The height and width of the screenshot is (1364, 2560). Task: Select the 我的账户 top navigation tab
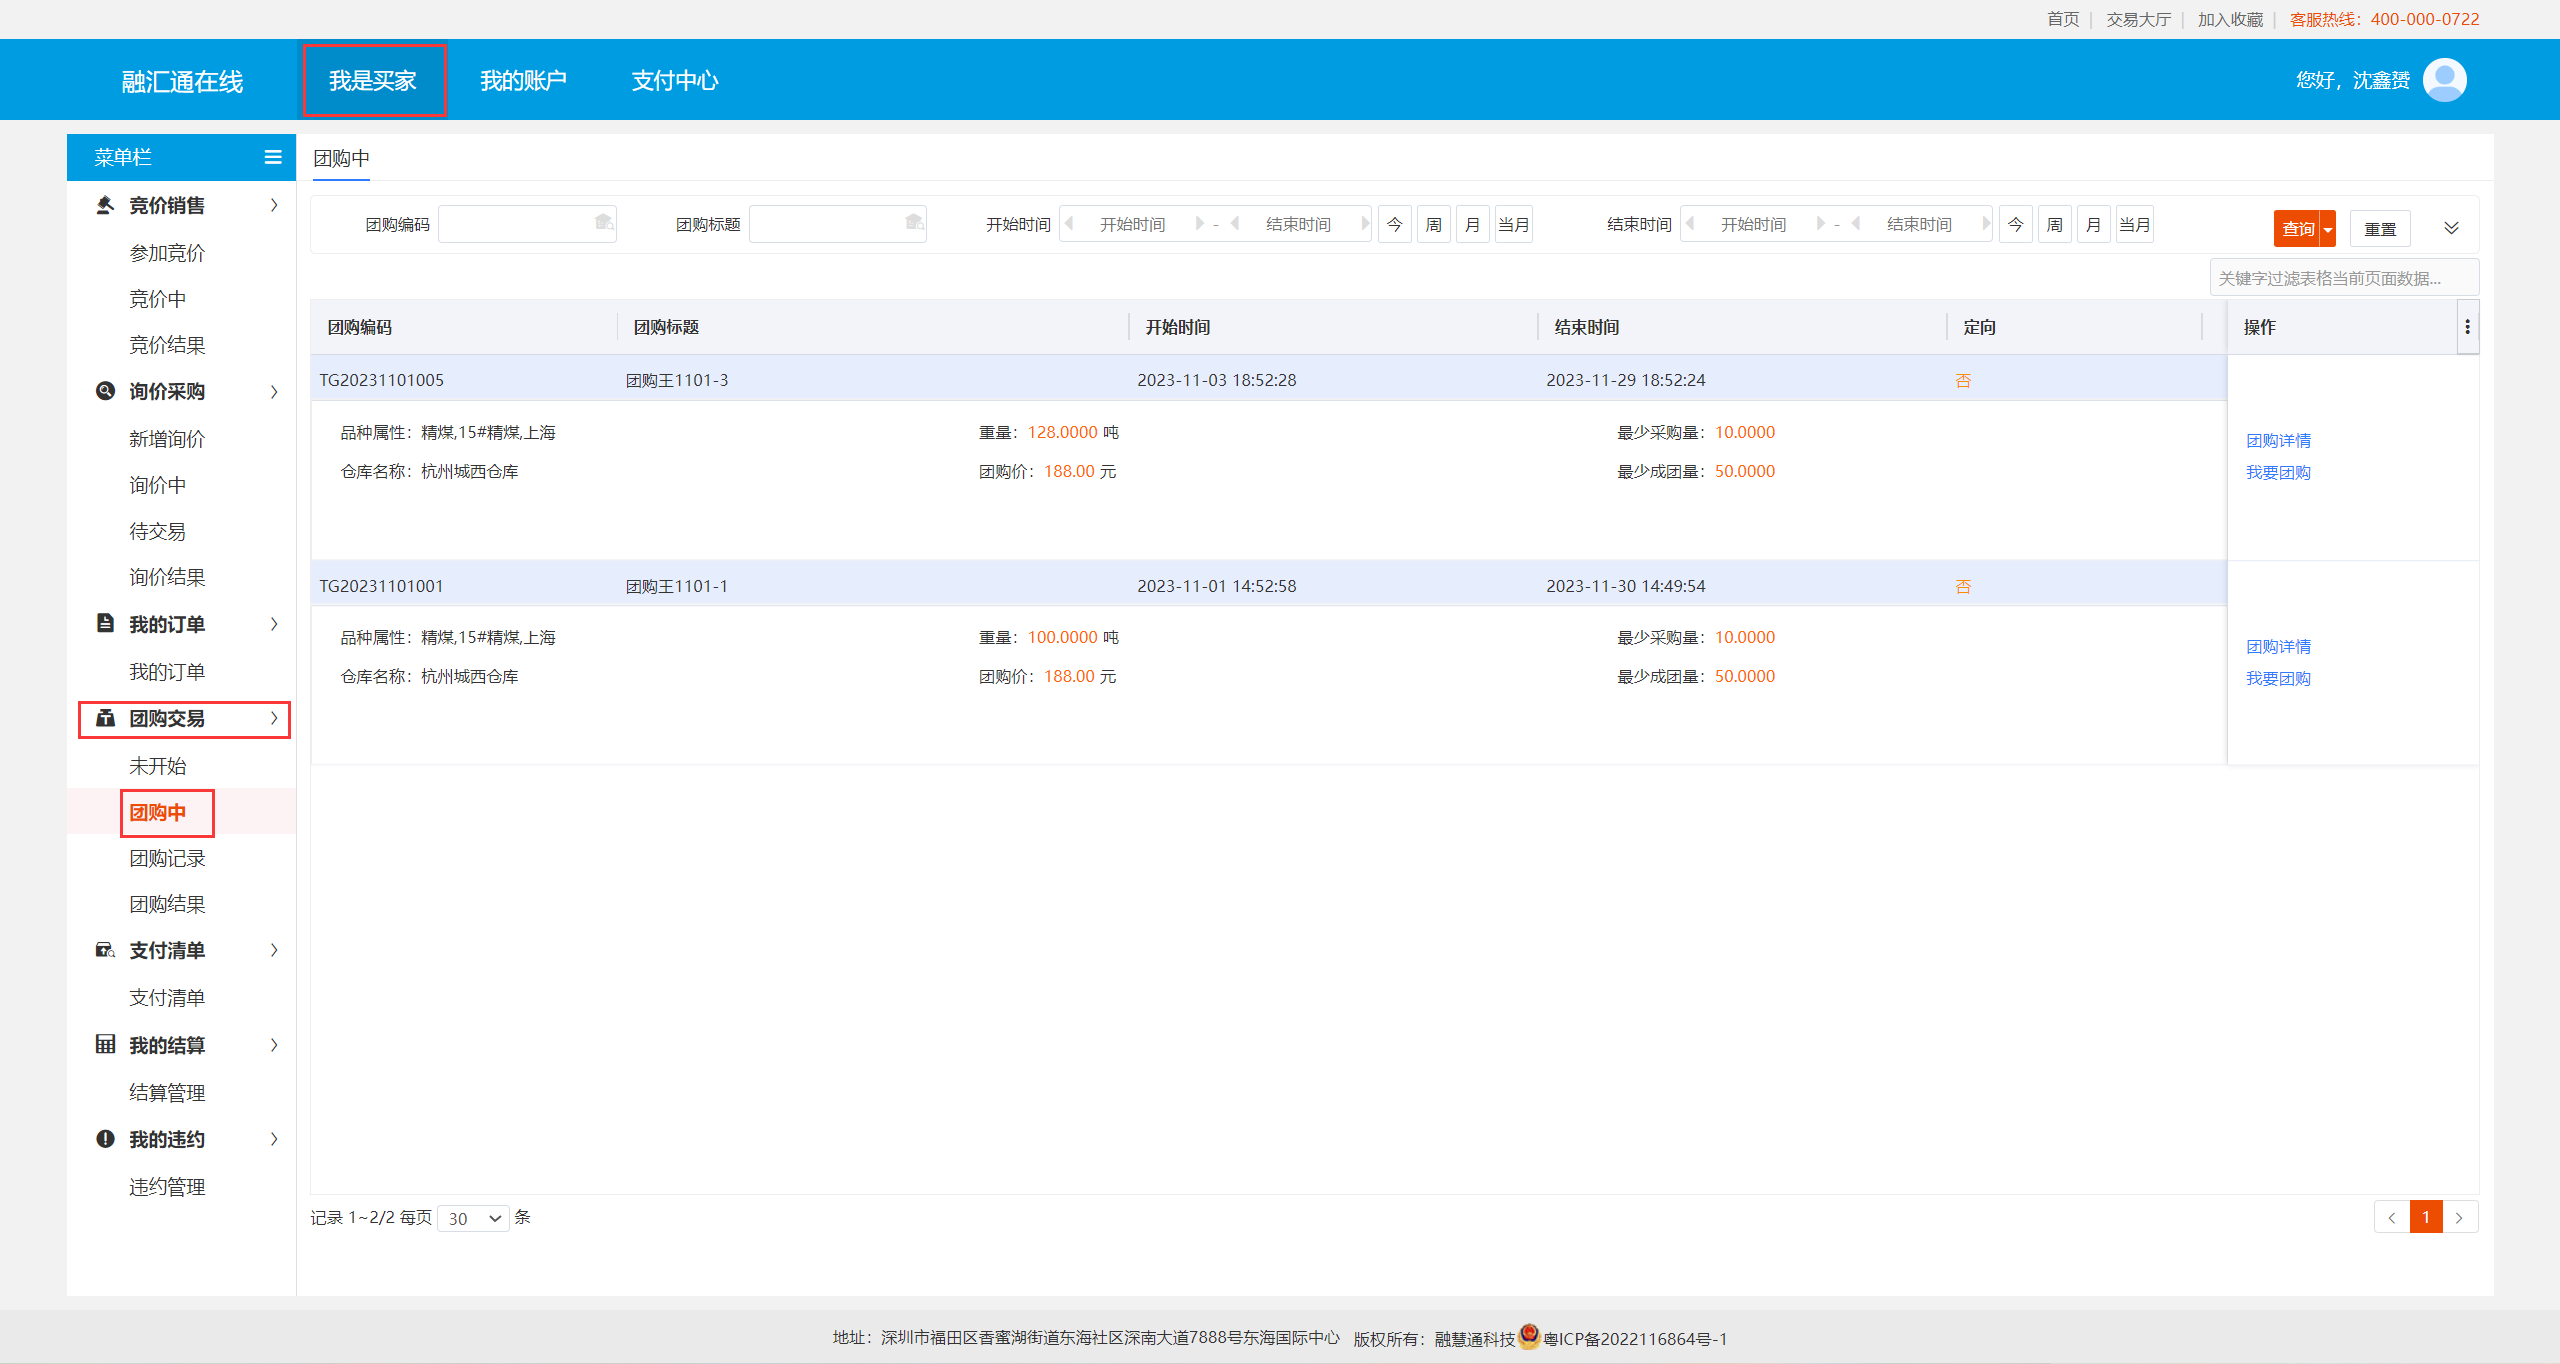tap(523, 80)
